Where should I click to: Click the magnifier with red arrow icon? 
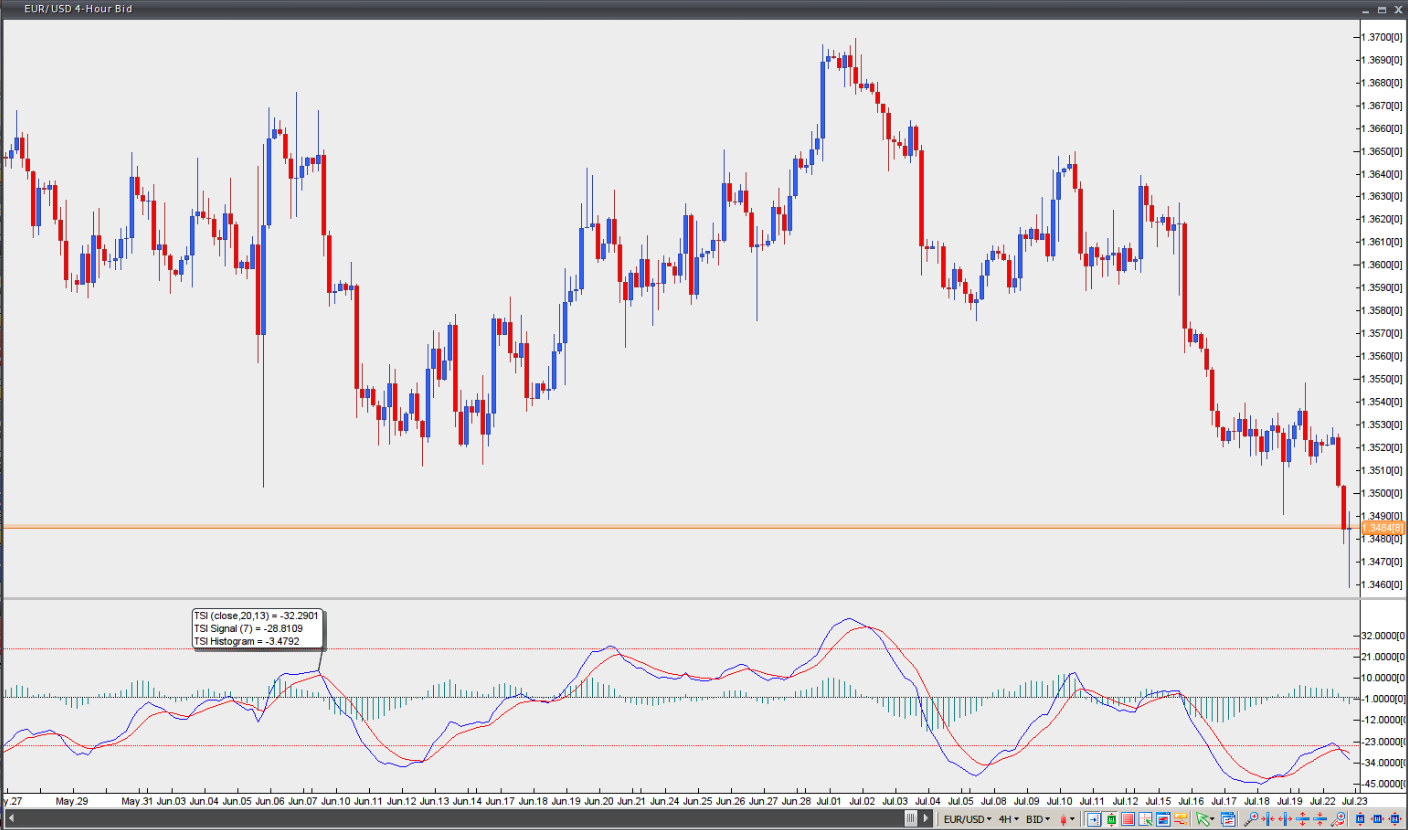click(1339, 820)
